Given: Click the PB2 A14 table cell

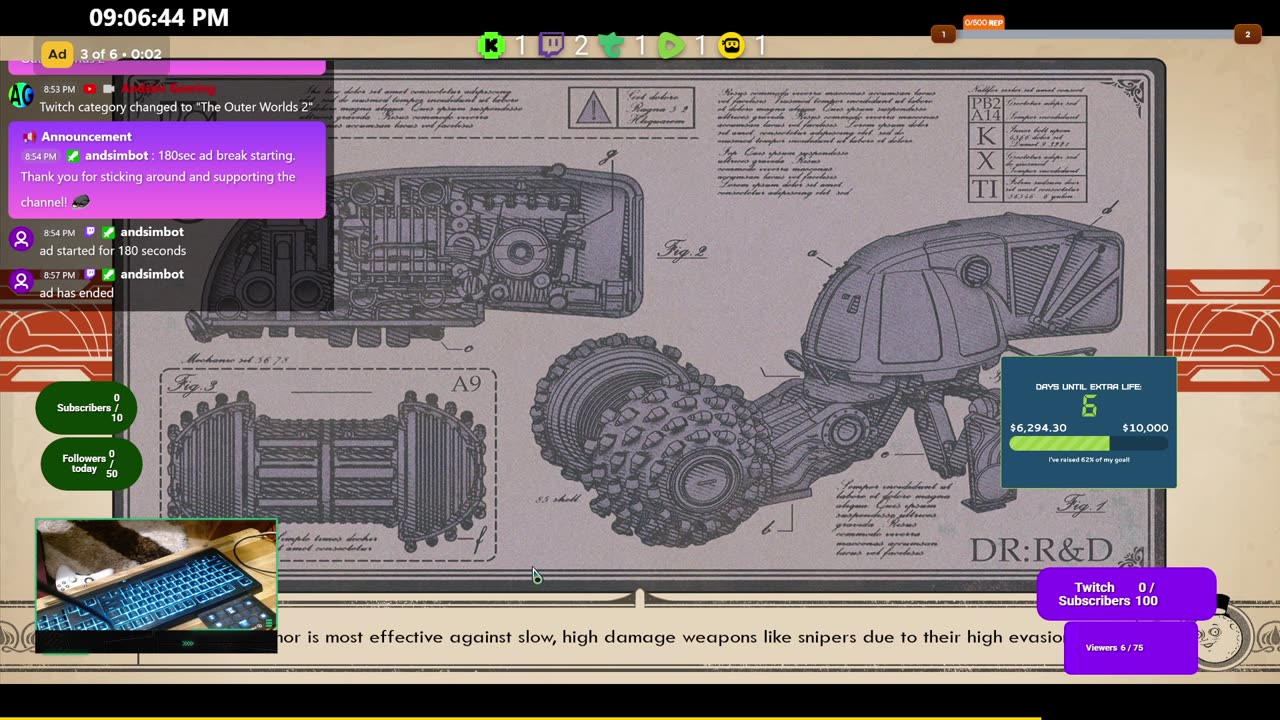Looking at the screenshot, I should 986,109.
